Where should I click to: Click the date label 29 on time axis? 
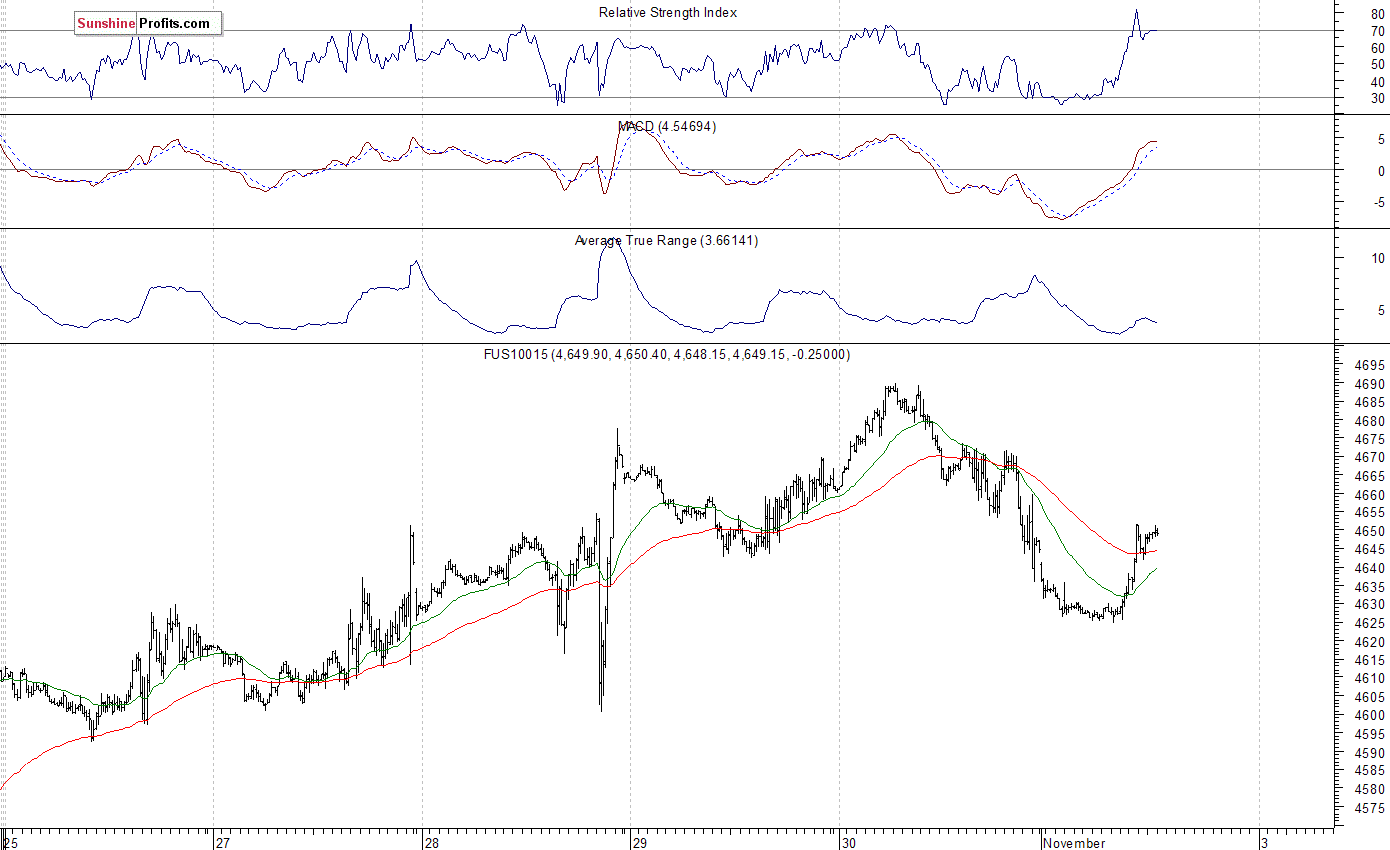point(641,843)
